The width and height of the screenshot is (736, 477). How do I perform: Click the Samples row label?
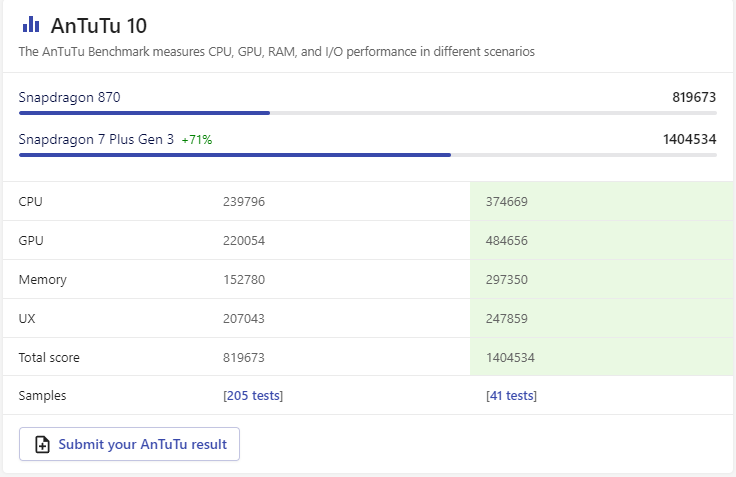pos(42,396)
